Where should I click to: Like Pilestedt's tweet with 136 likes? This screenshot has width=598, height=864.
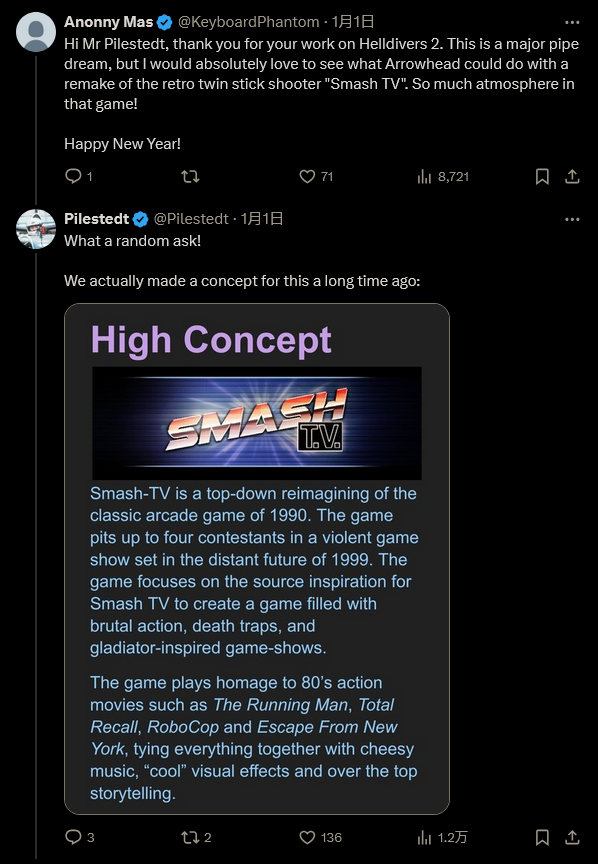(x=307, y=837)
